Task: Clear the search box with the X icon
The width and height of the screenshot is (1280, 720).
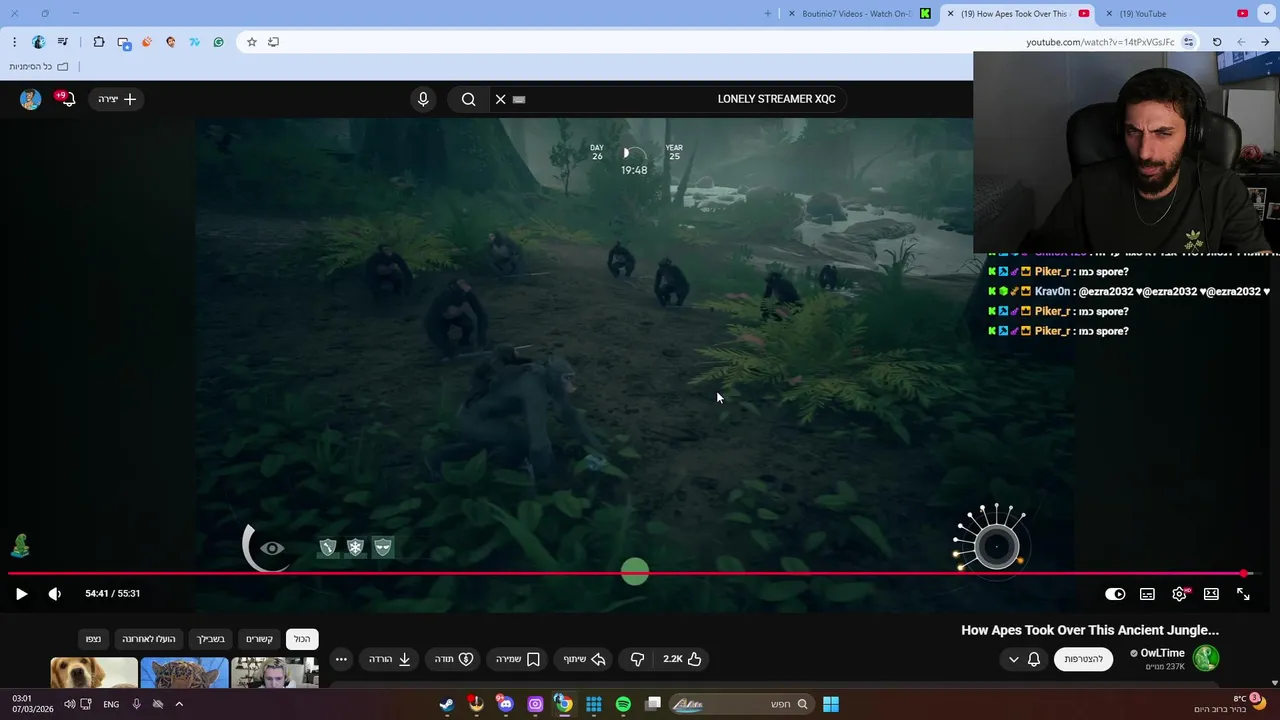Action: [x=501, y=99]
